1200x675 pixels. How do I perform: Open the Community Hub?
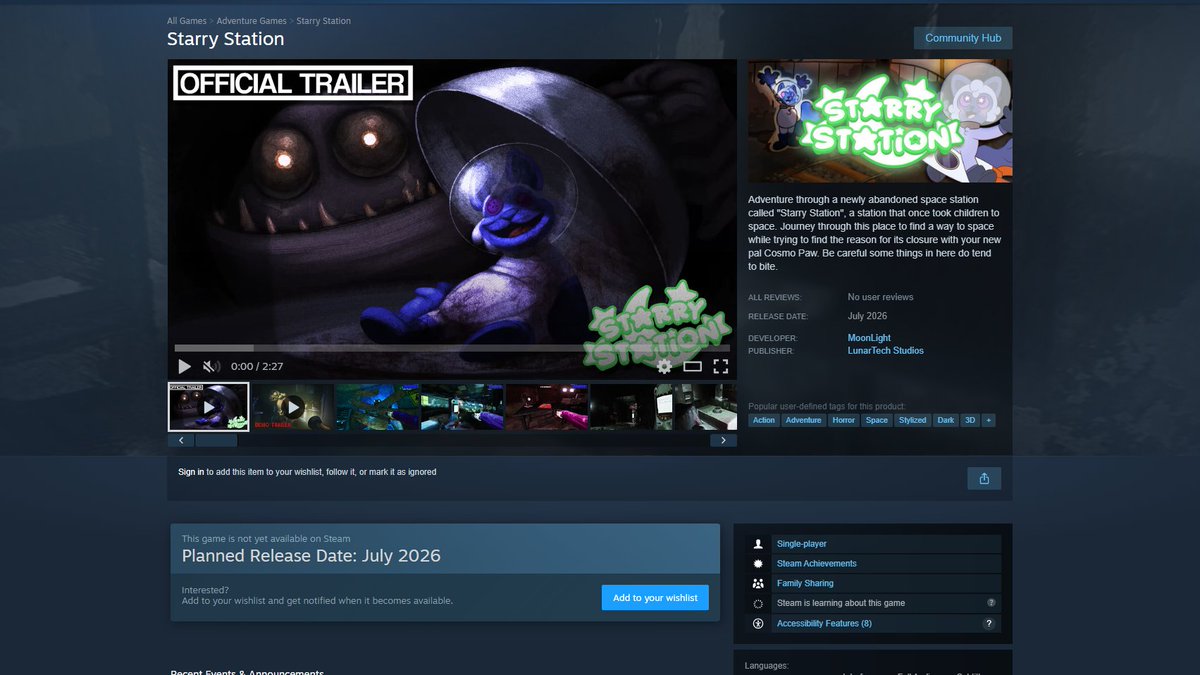963,38
